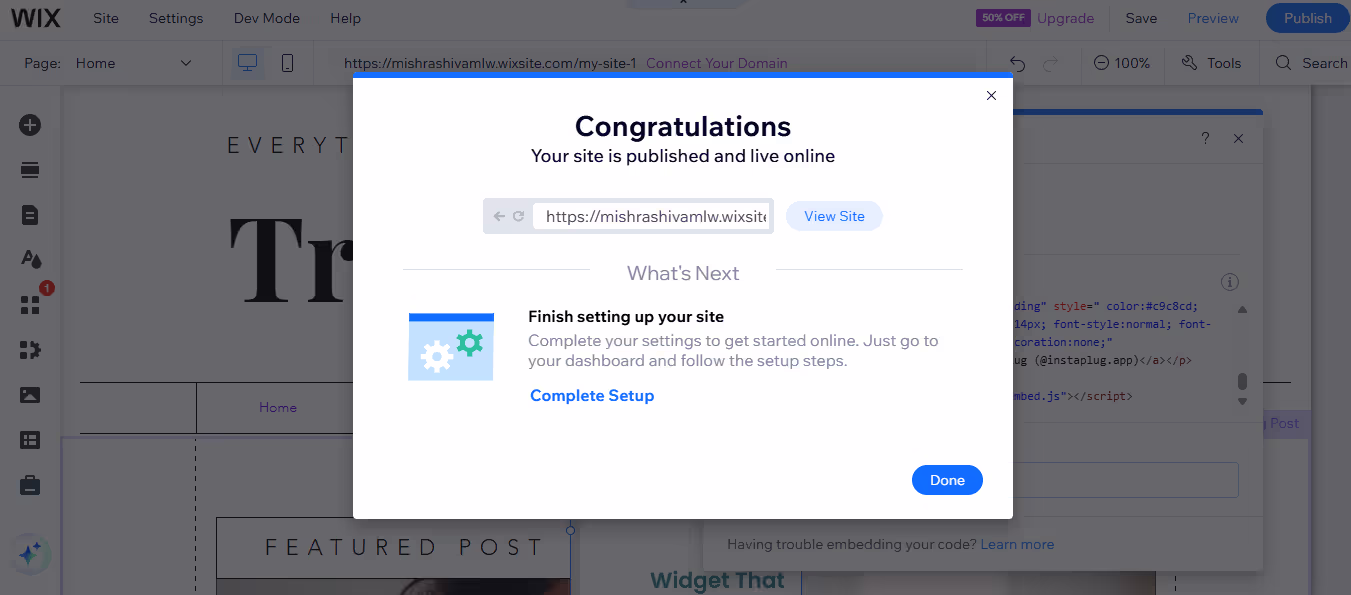Open the App Market panel
Screen dimensions: 1351x595
[30, 304]
